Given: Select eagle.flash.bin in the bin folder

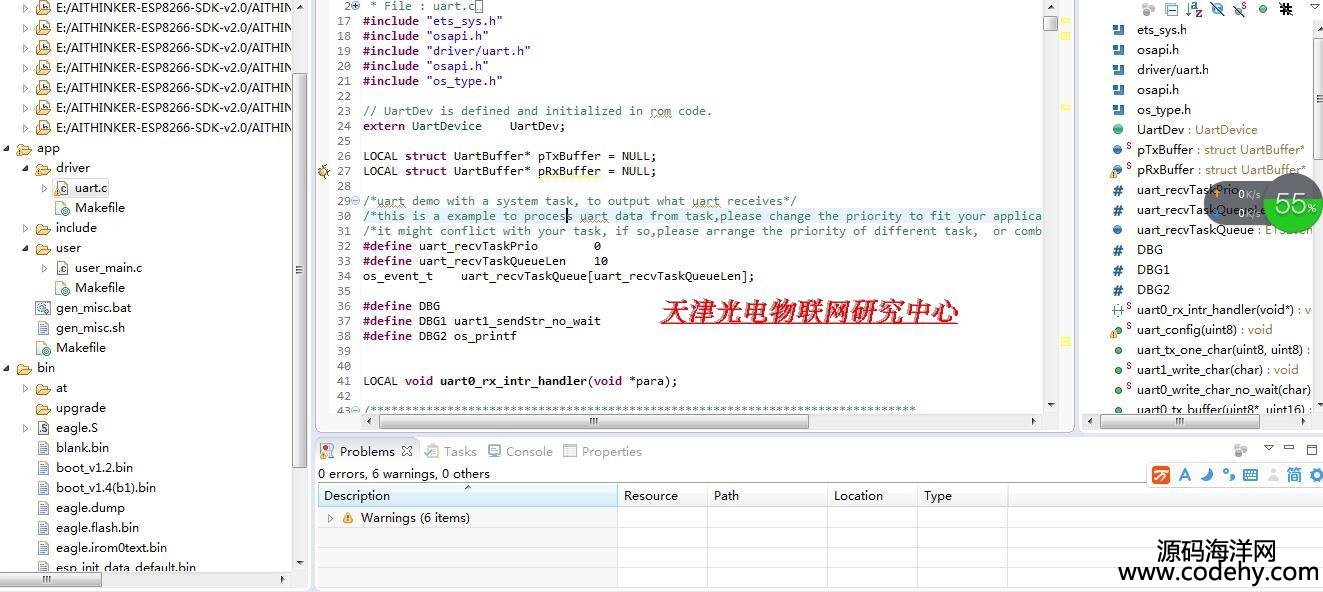Looking at the screenshot, I should [97, 528].
